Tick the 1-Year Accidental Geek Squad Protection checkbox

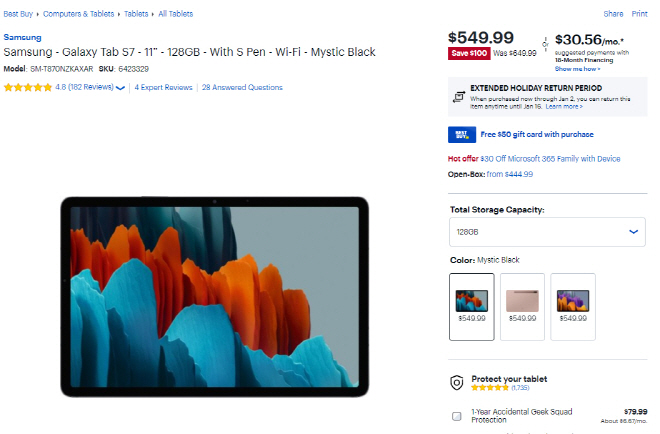[x=456, y=416]
